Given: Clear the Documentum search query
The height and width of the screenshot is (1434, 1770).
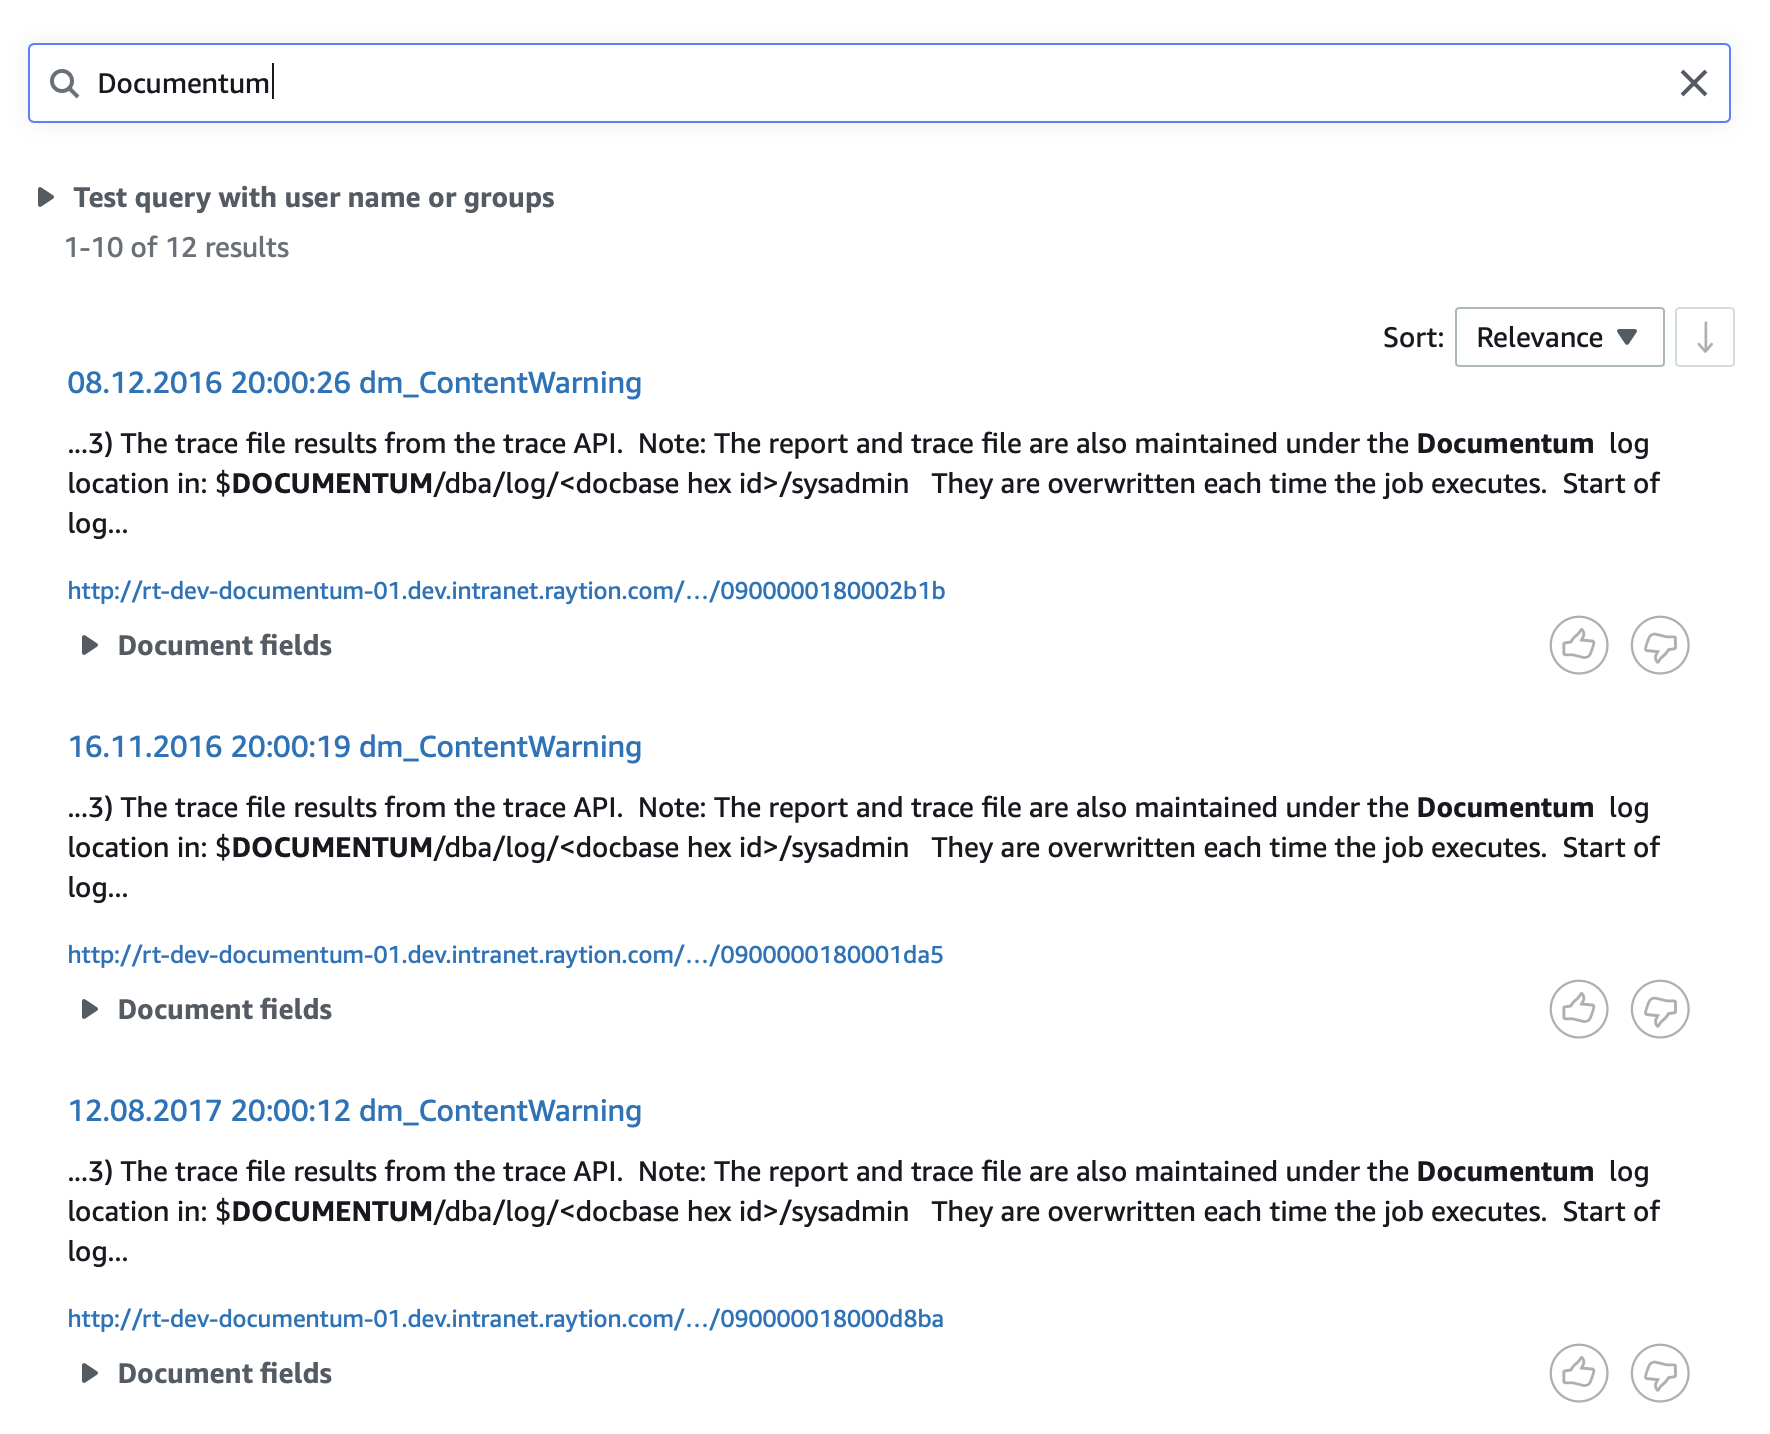Looking at the screenshot, I should [x=1695, y=84].
